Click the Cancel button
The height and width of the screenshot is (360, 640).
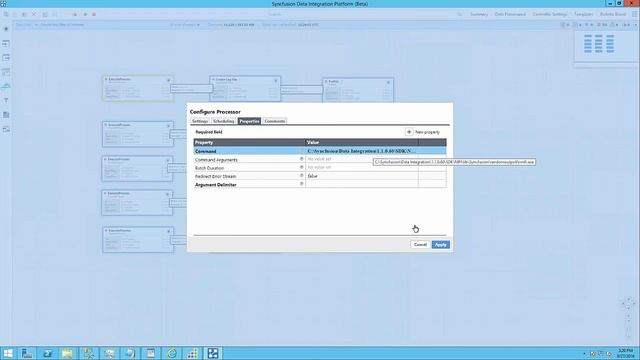[x=420, y=244]
